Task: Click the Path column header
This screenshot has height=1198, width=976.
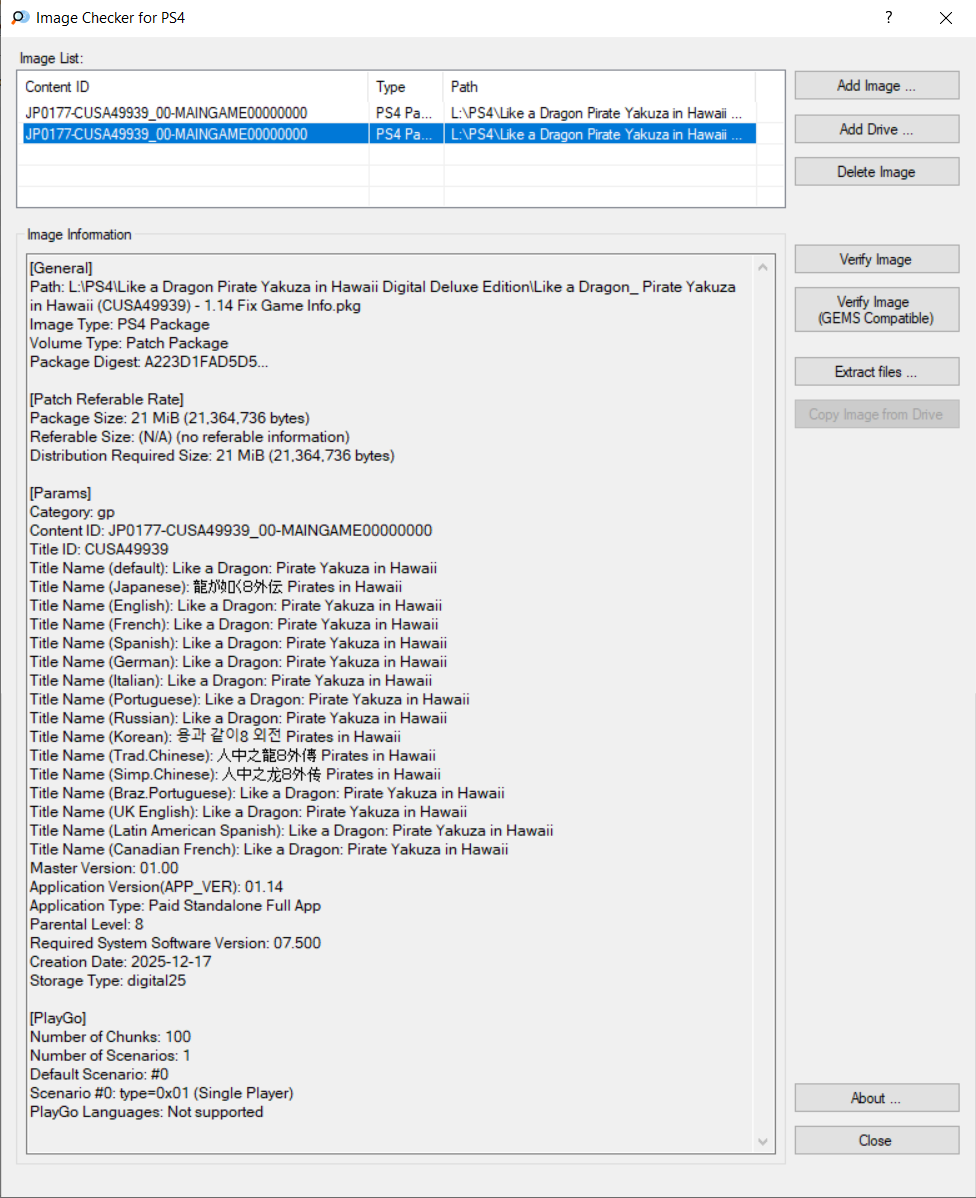Action: point(598,87)
